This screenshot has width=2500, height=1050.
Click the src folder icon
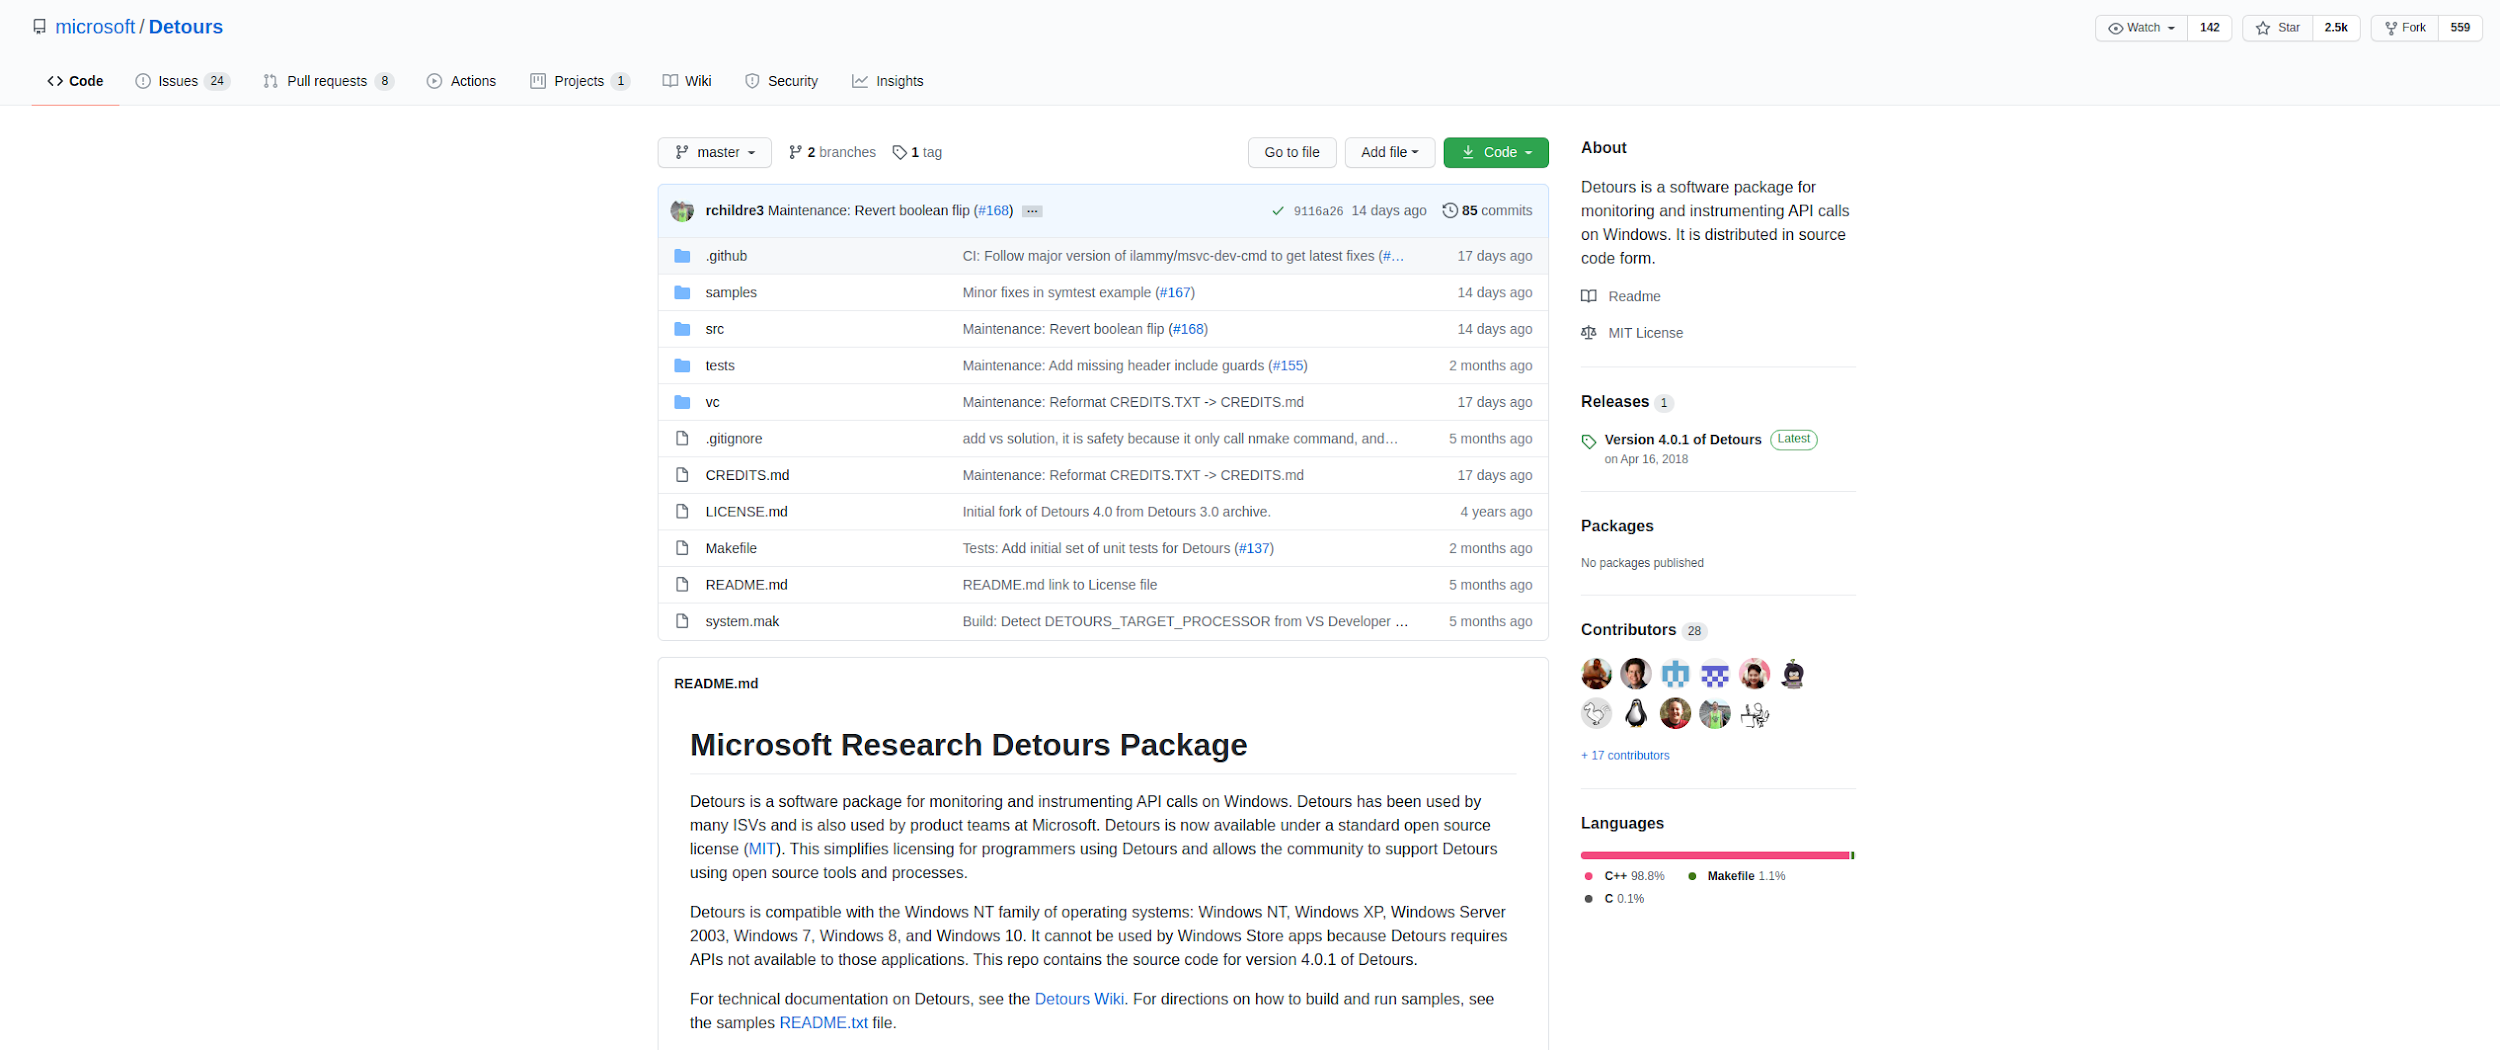point(682,329)
